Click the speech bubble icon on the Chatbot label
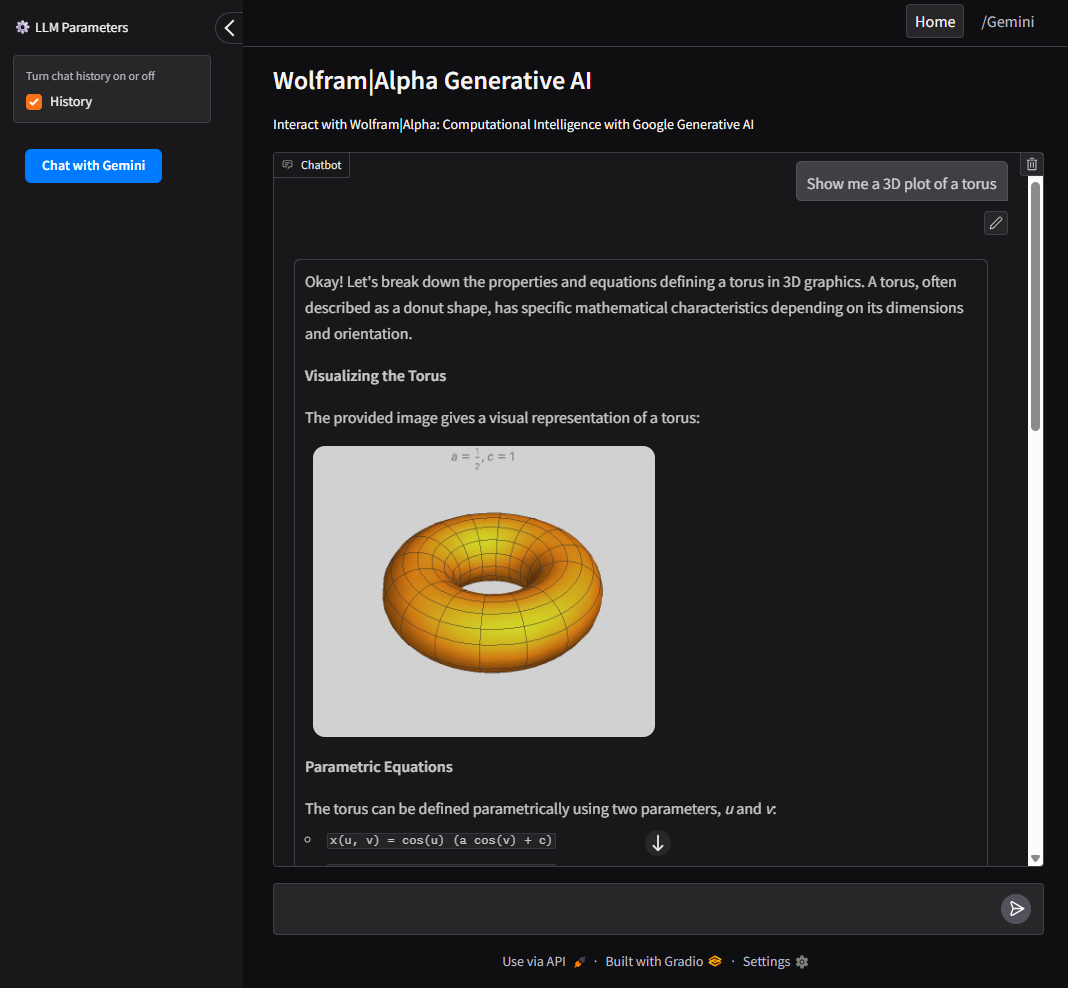The image size is (1068, 988). [x=288, y=164]
